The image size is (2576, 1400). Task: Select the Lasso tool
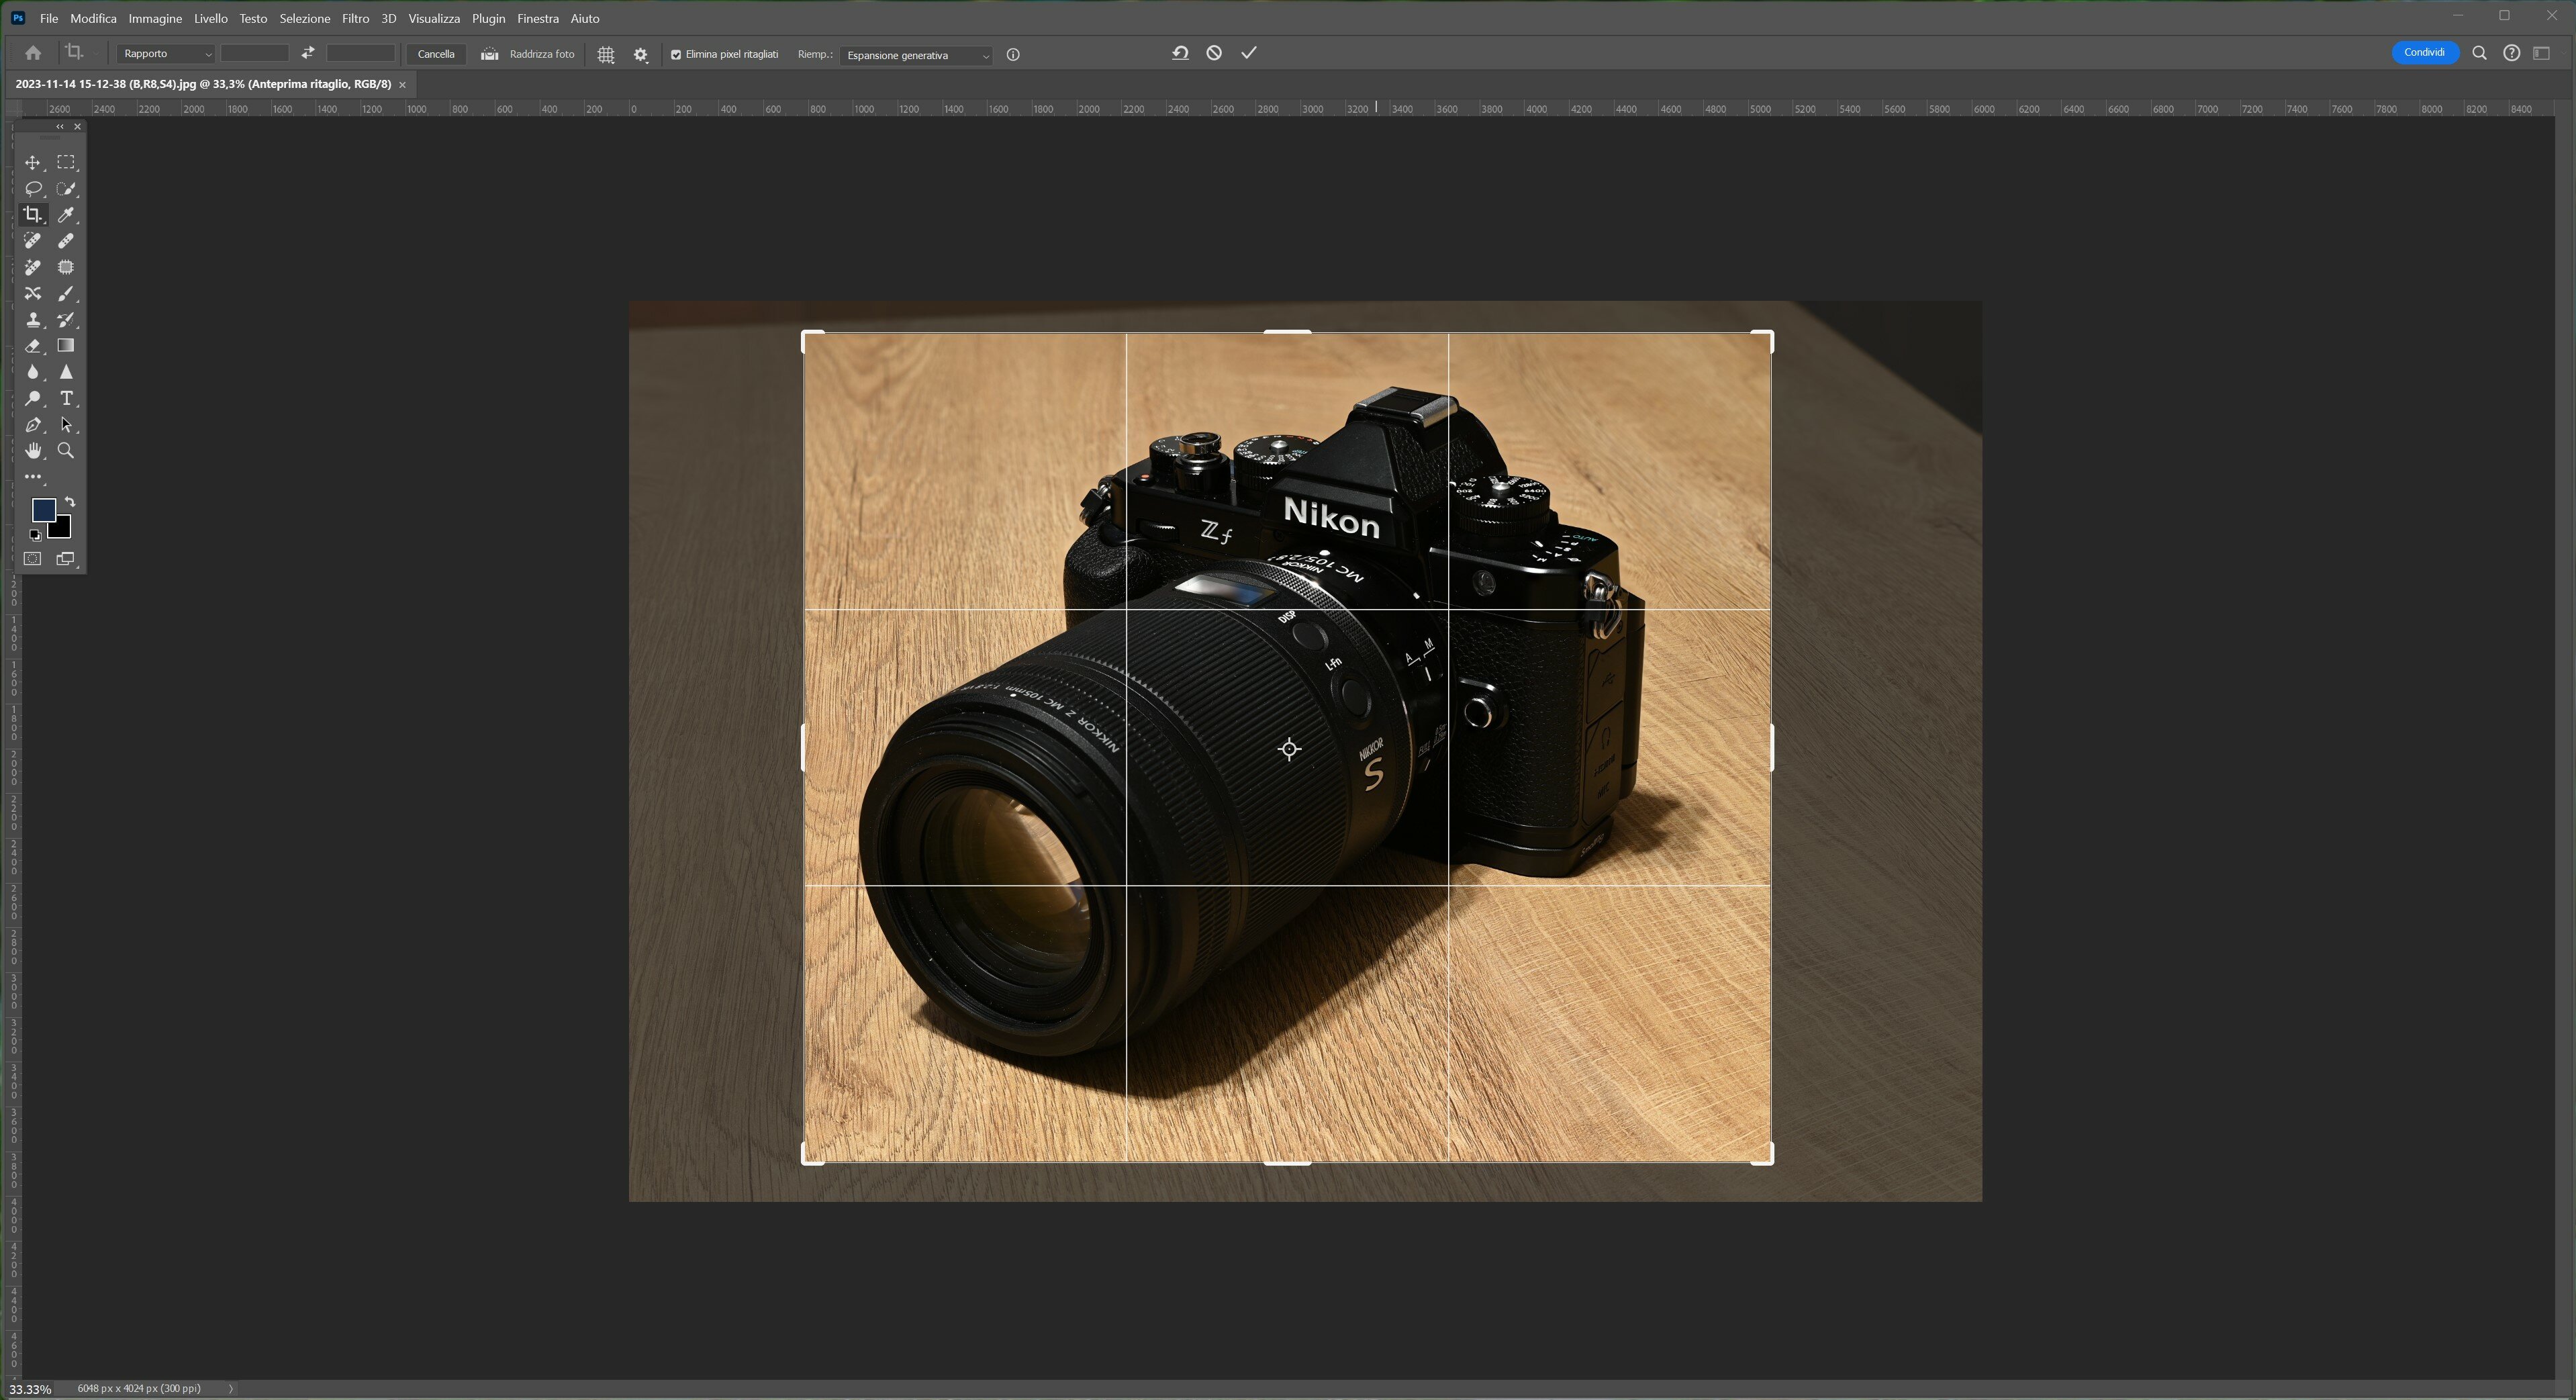click(x=33, y=188)
